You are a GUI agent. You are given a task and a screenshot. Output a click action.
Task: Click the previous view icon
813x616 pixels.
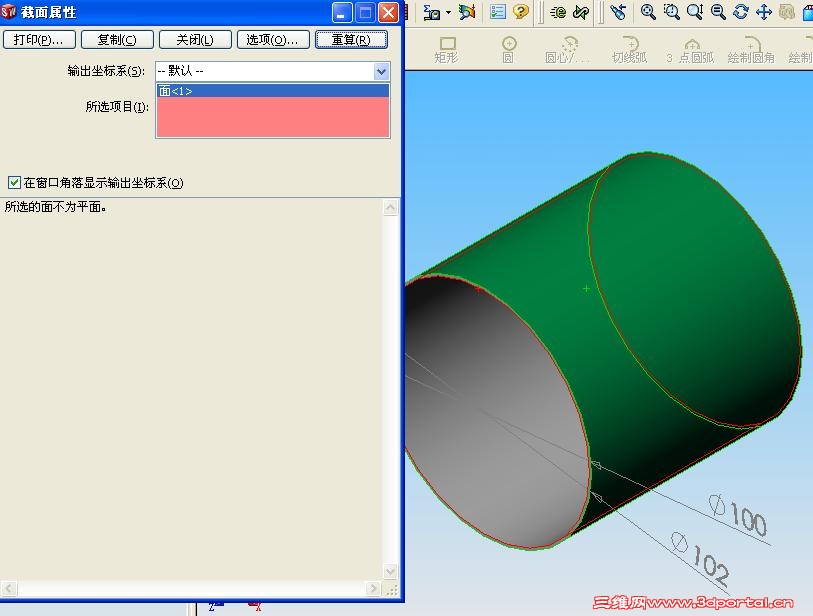[618, 12]
